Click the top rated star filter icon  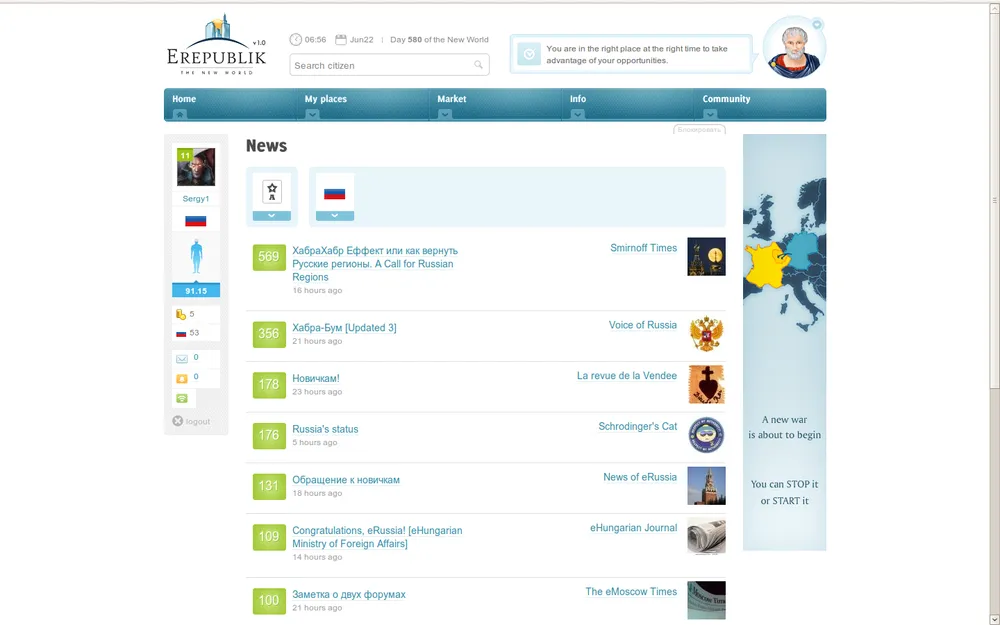272,191
